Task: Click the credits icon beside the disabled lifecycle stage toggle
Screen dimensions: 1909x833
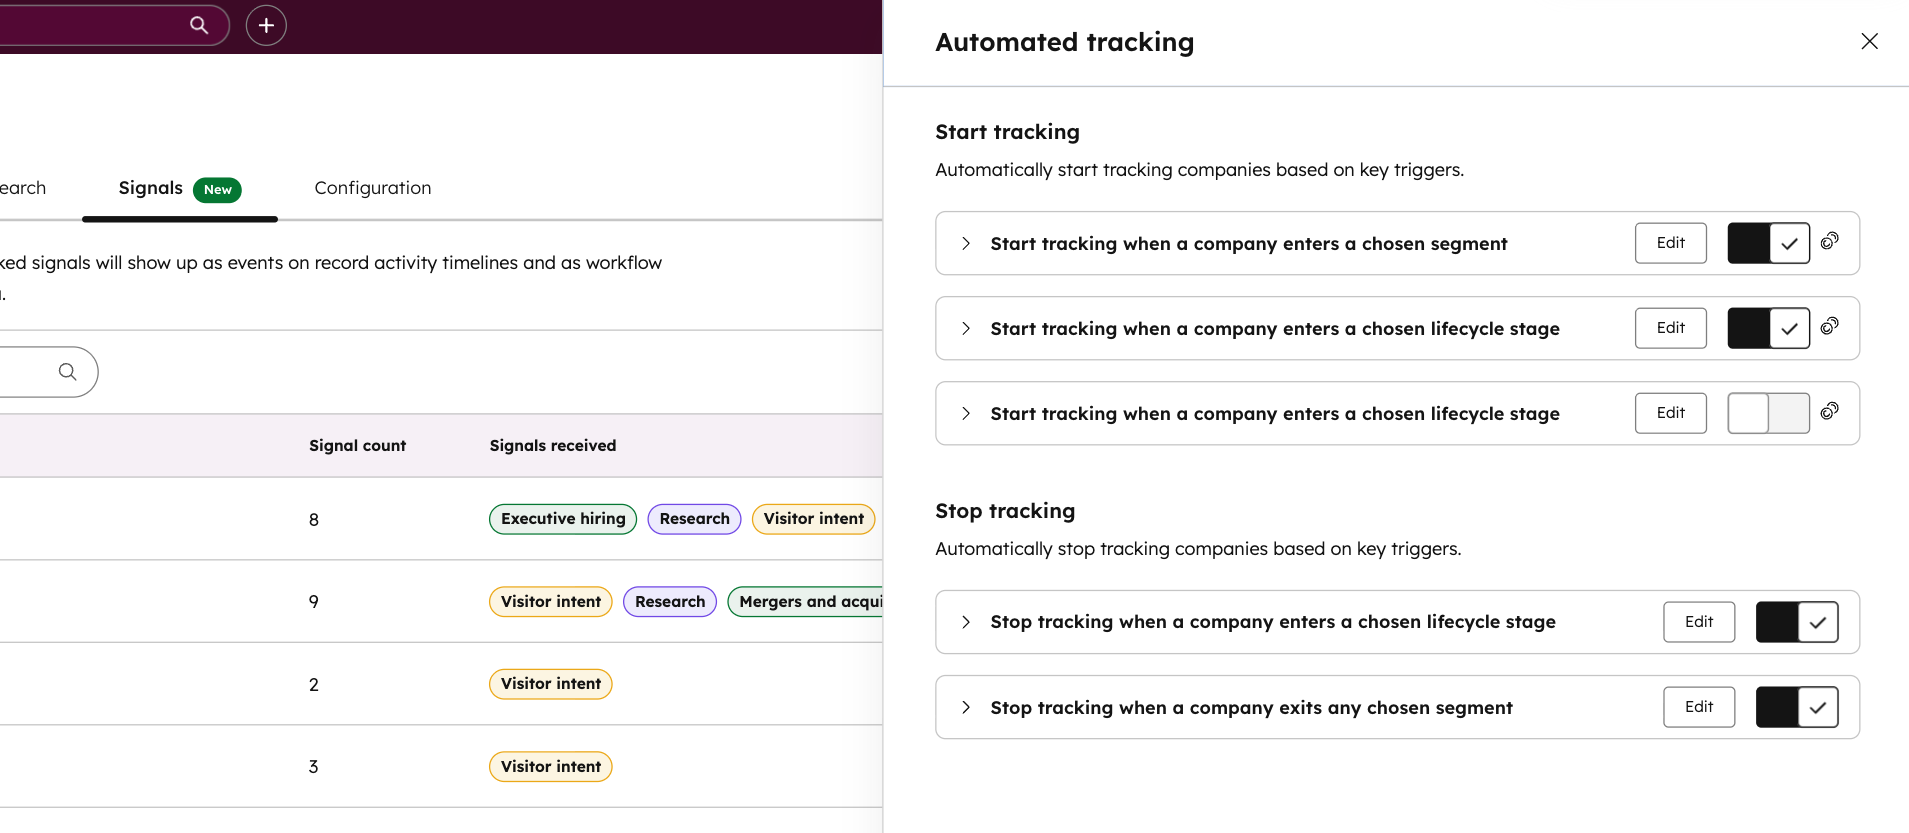Action: click(1829, 411)
